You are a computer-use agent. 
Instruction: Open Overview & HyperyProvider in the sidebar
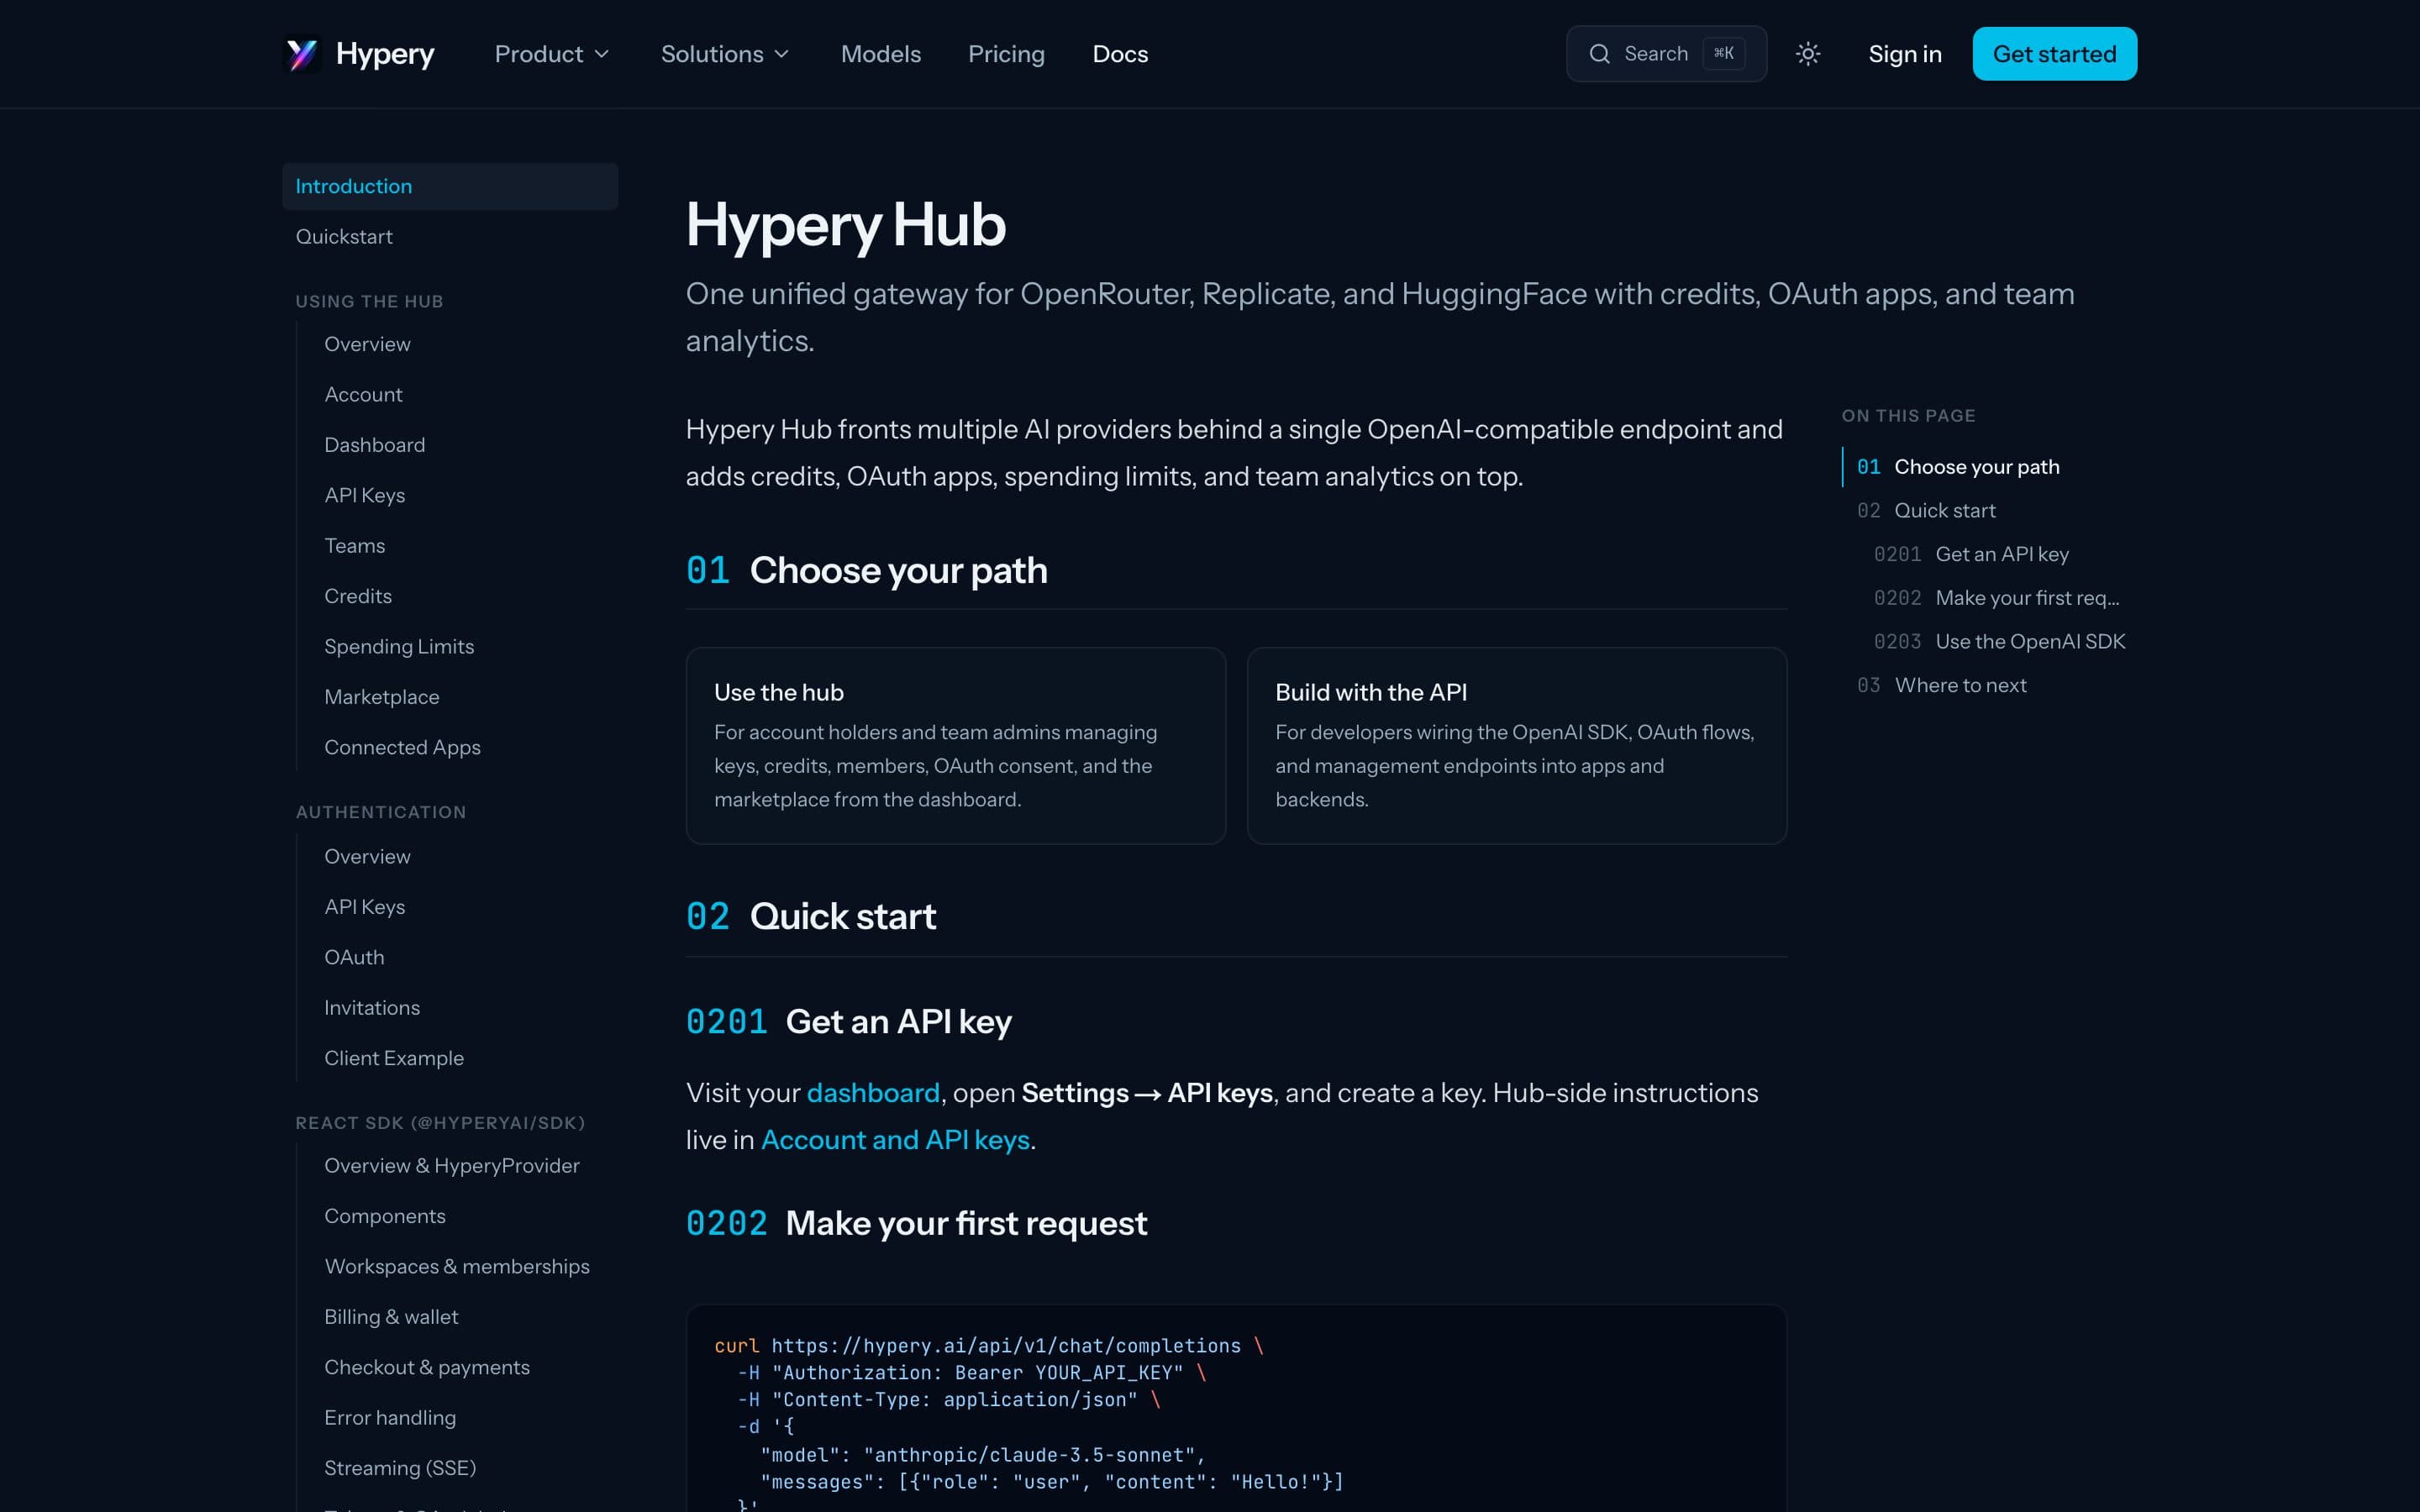[x=452, y=1166]
